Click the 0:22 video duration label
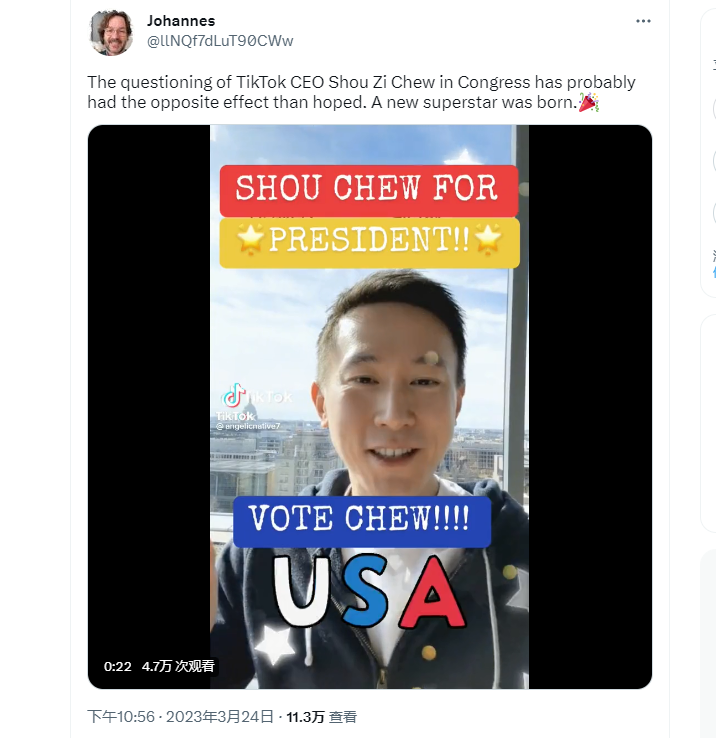Screen dimensions: 716x738 click(x=117, y=666)
